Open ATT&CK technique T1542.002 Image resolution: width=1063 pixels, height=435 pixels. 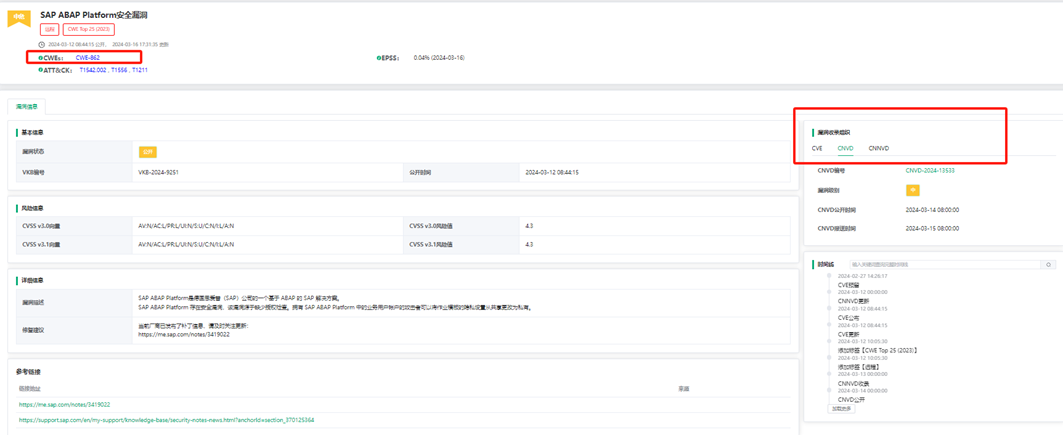tap(93, 70)
